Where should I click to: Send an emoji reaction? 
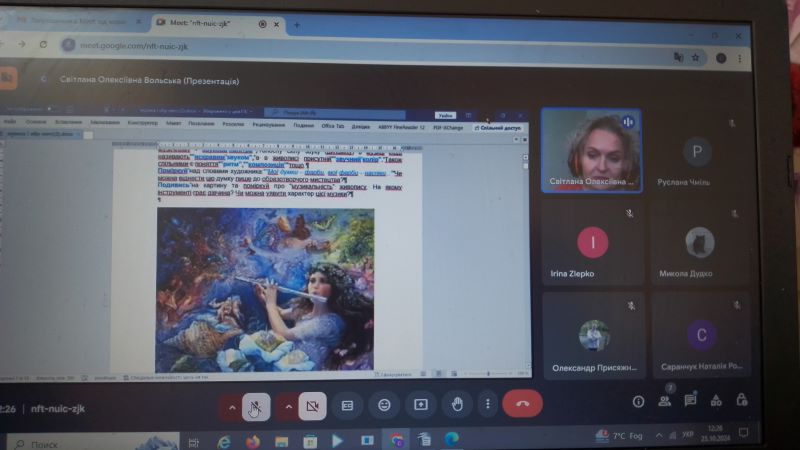384,405
